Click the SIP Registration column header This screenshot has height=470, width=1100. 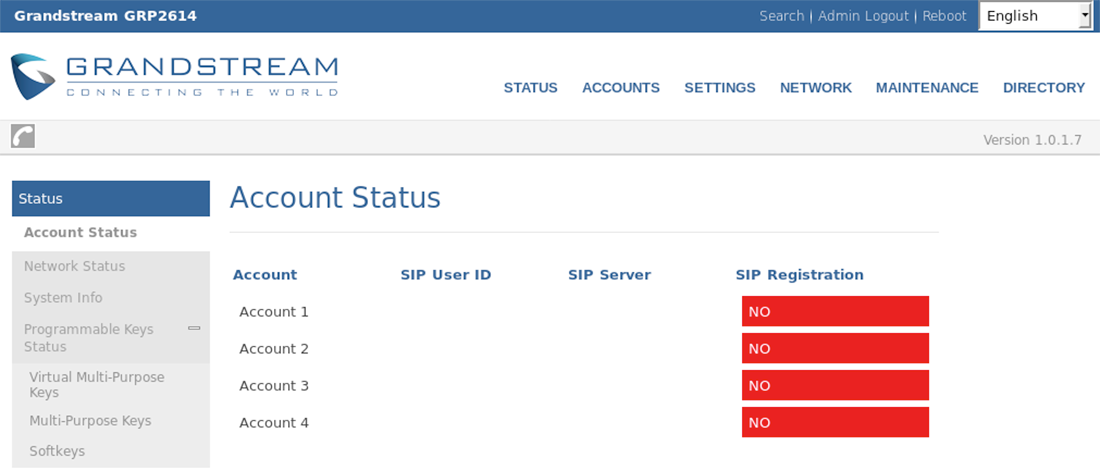800,275
